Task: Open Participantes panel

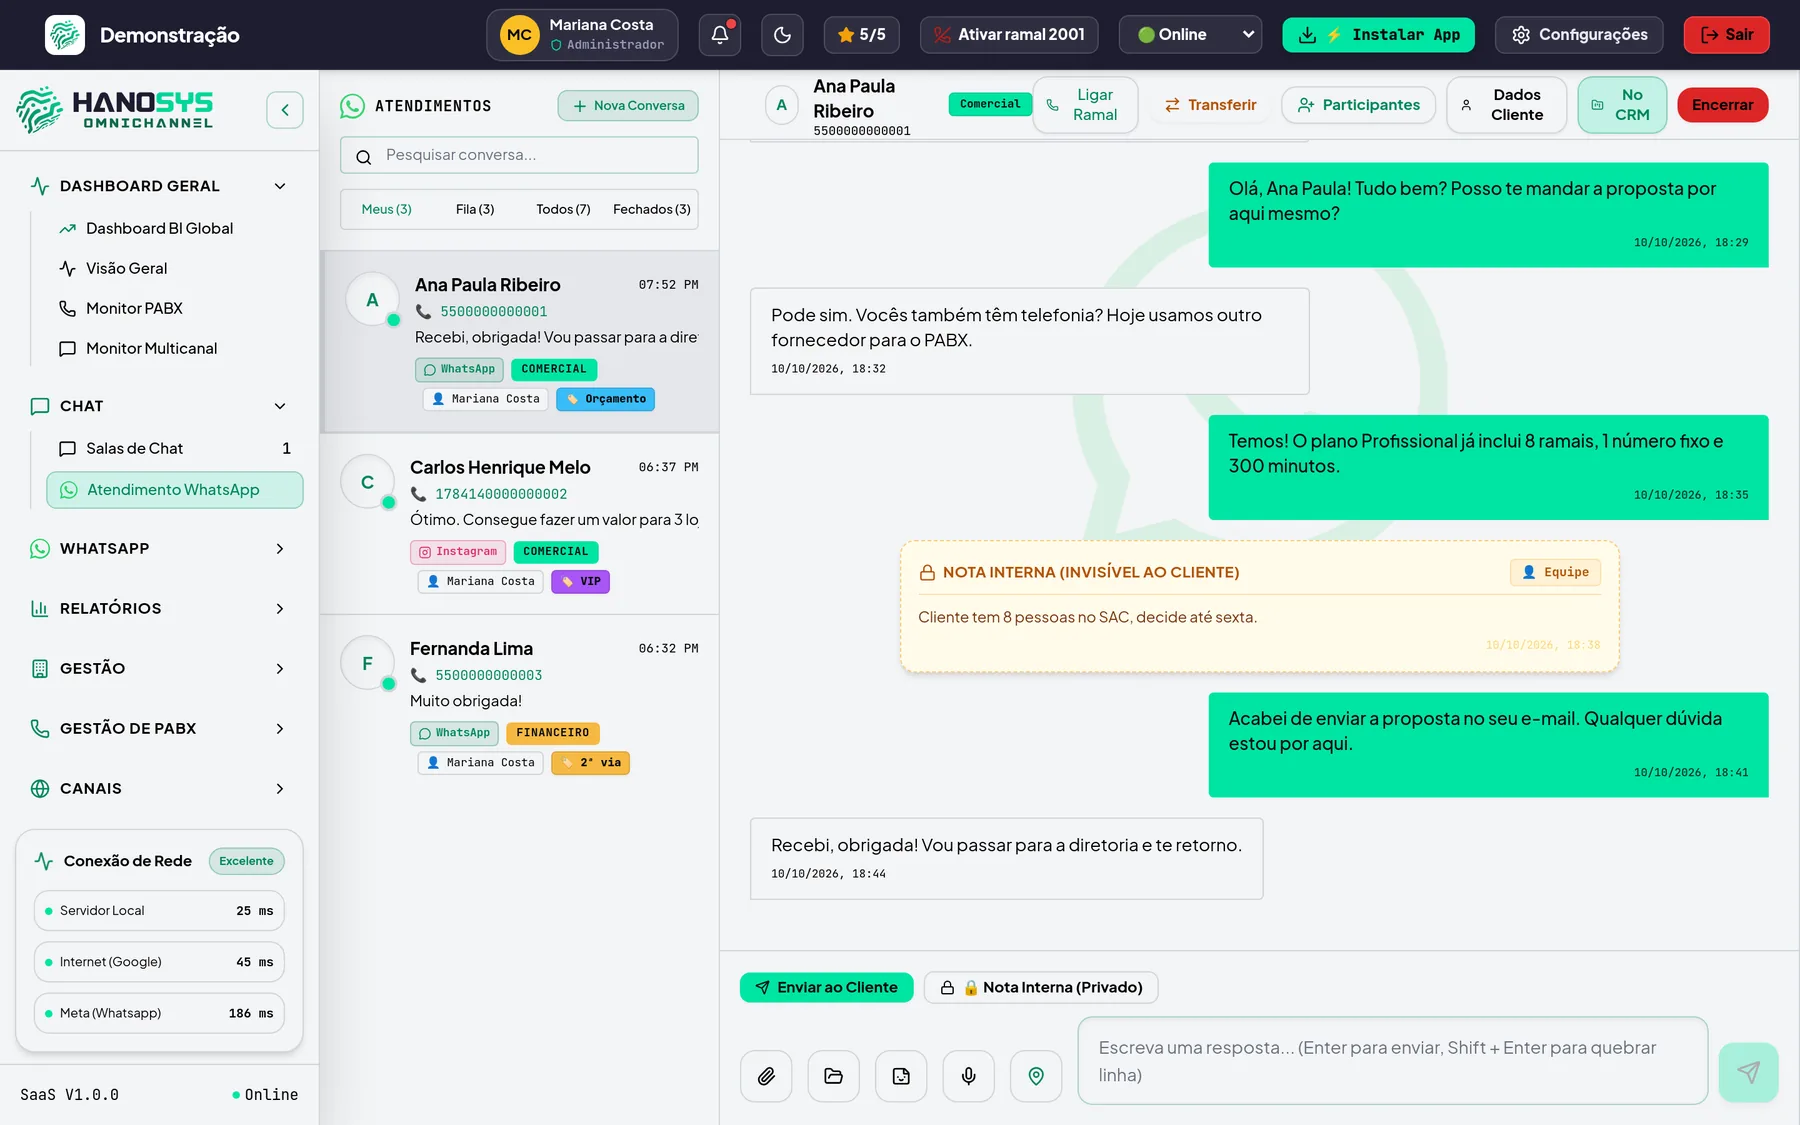Action: point(1358,105)
